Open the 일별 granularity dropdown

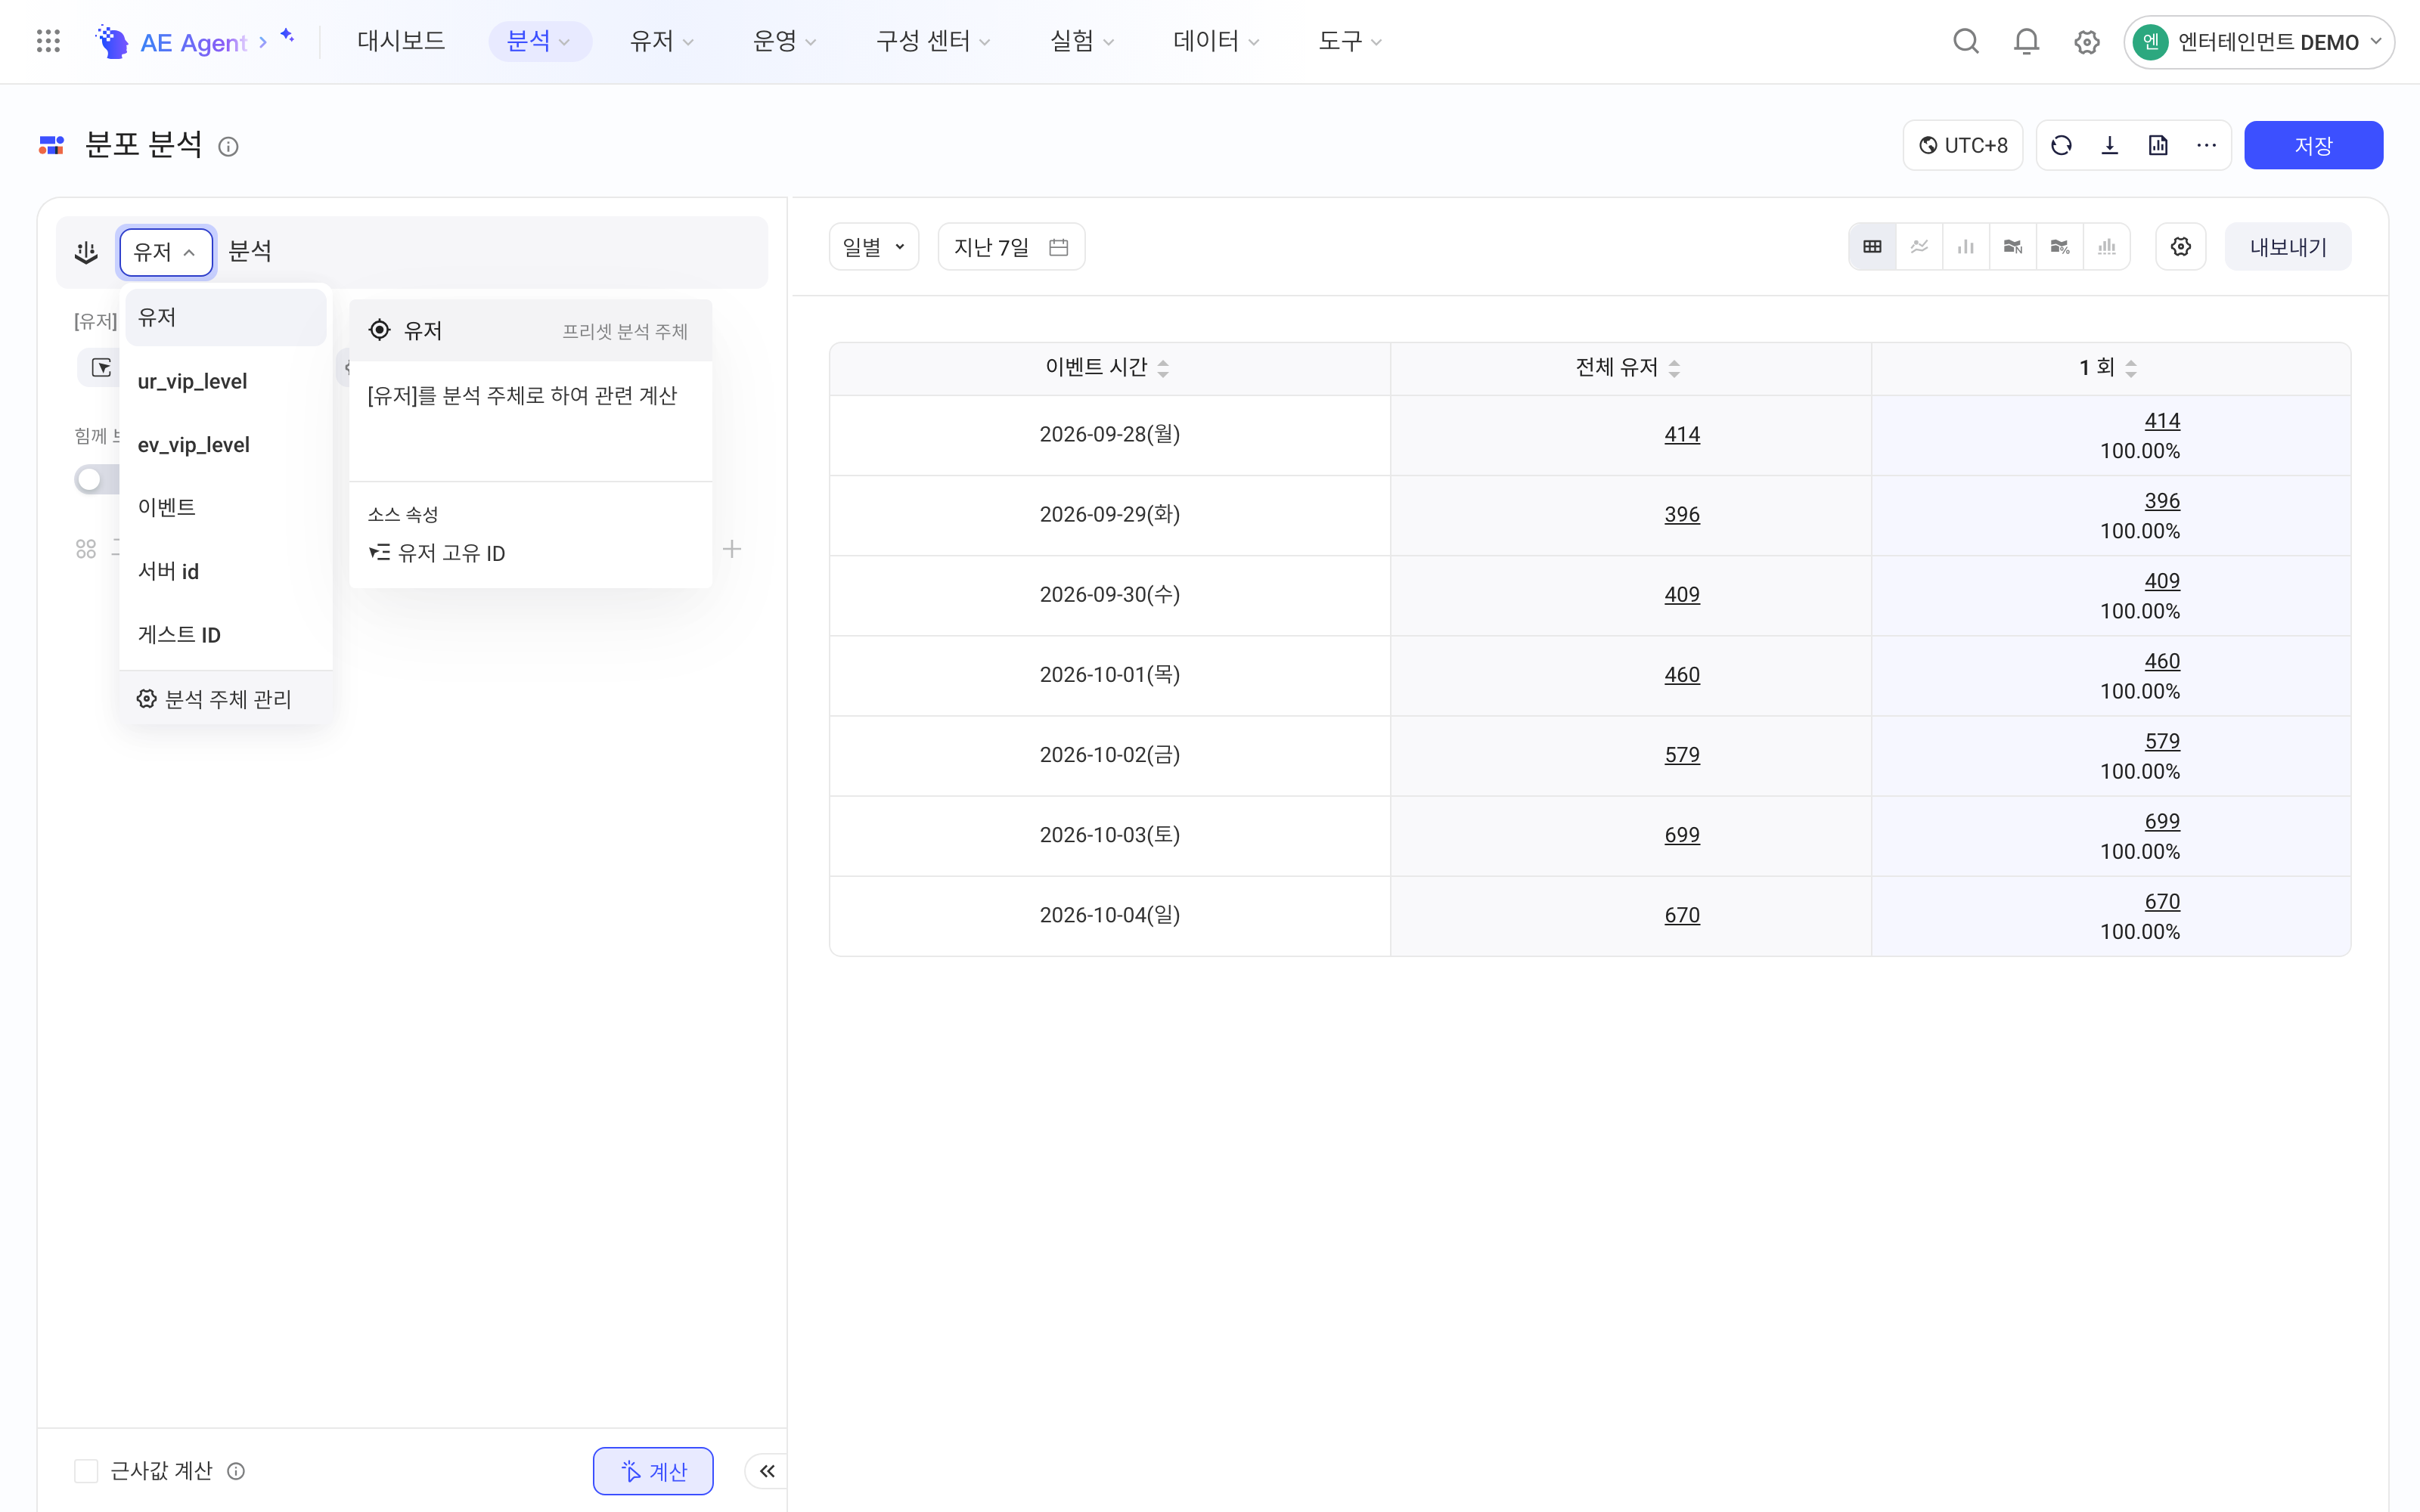874,247
